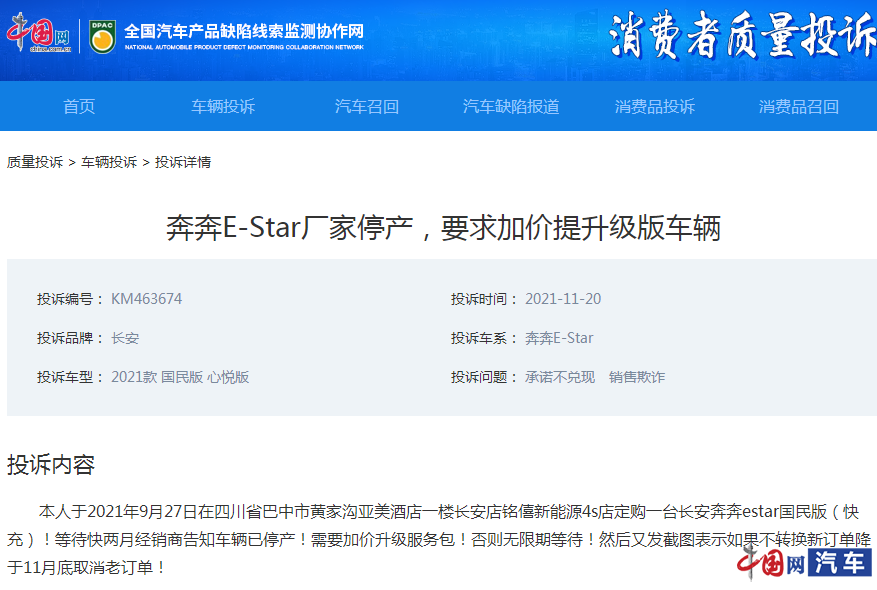Click the 中国网汽车 watermark logo

click(x=804, y=562)
